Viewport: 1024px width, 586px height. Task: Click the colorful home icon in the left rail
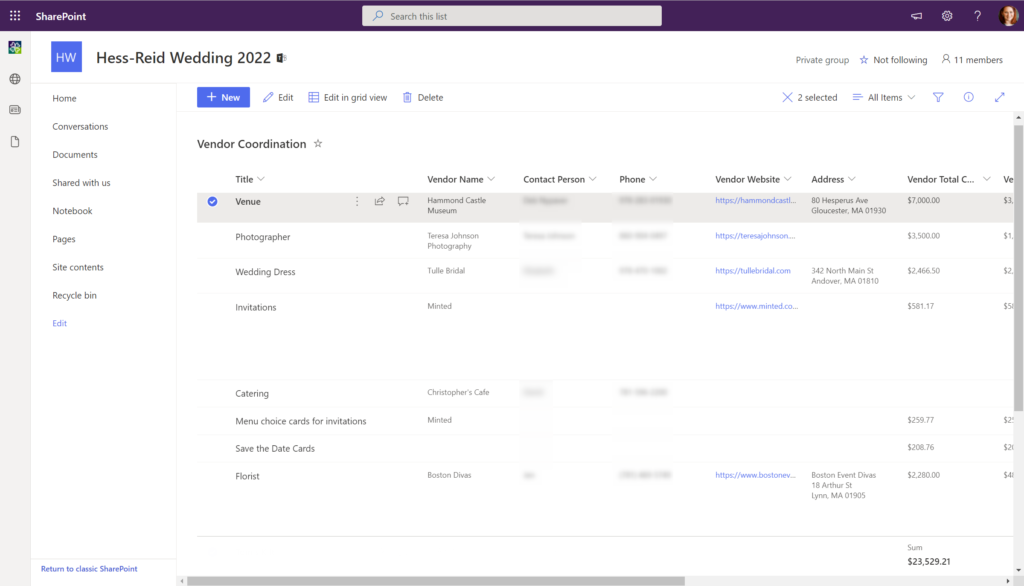point(15,47)
